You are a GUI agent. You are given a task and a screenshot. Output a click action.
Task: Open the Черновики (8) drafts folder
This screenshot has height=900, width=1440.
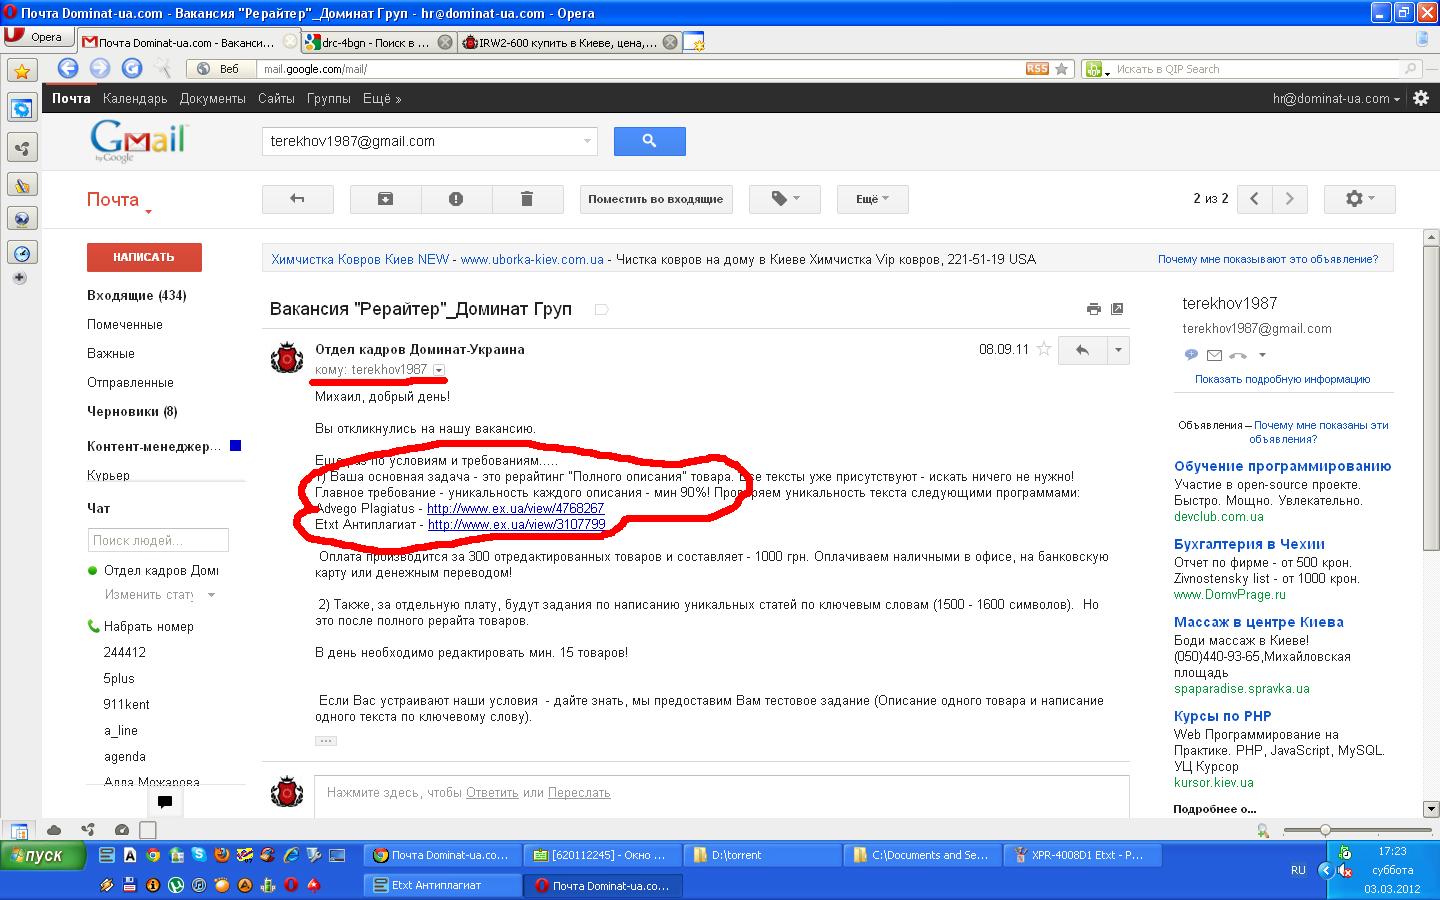(132, 411)
